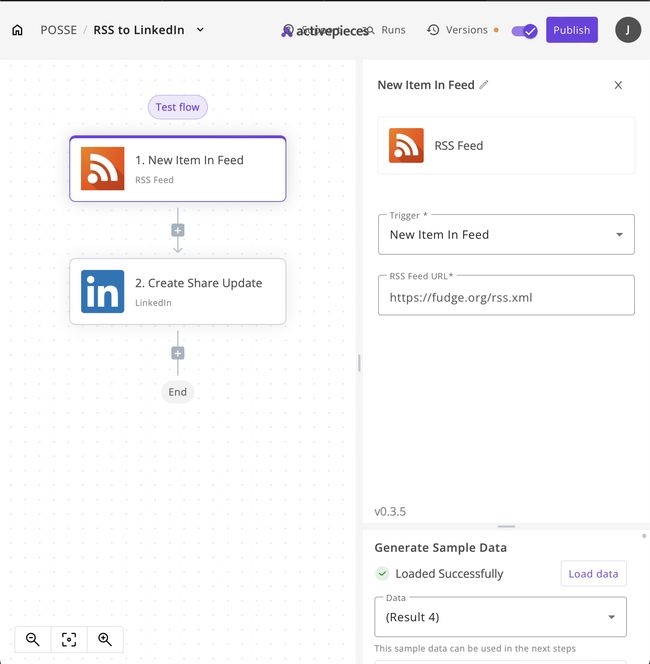
Task: Fit the flow to screen
Action: tap(69, 639)
